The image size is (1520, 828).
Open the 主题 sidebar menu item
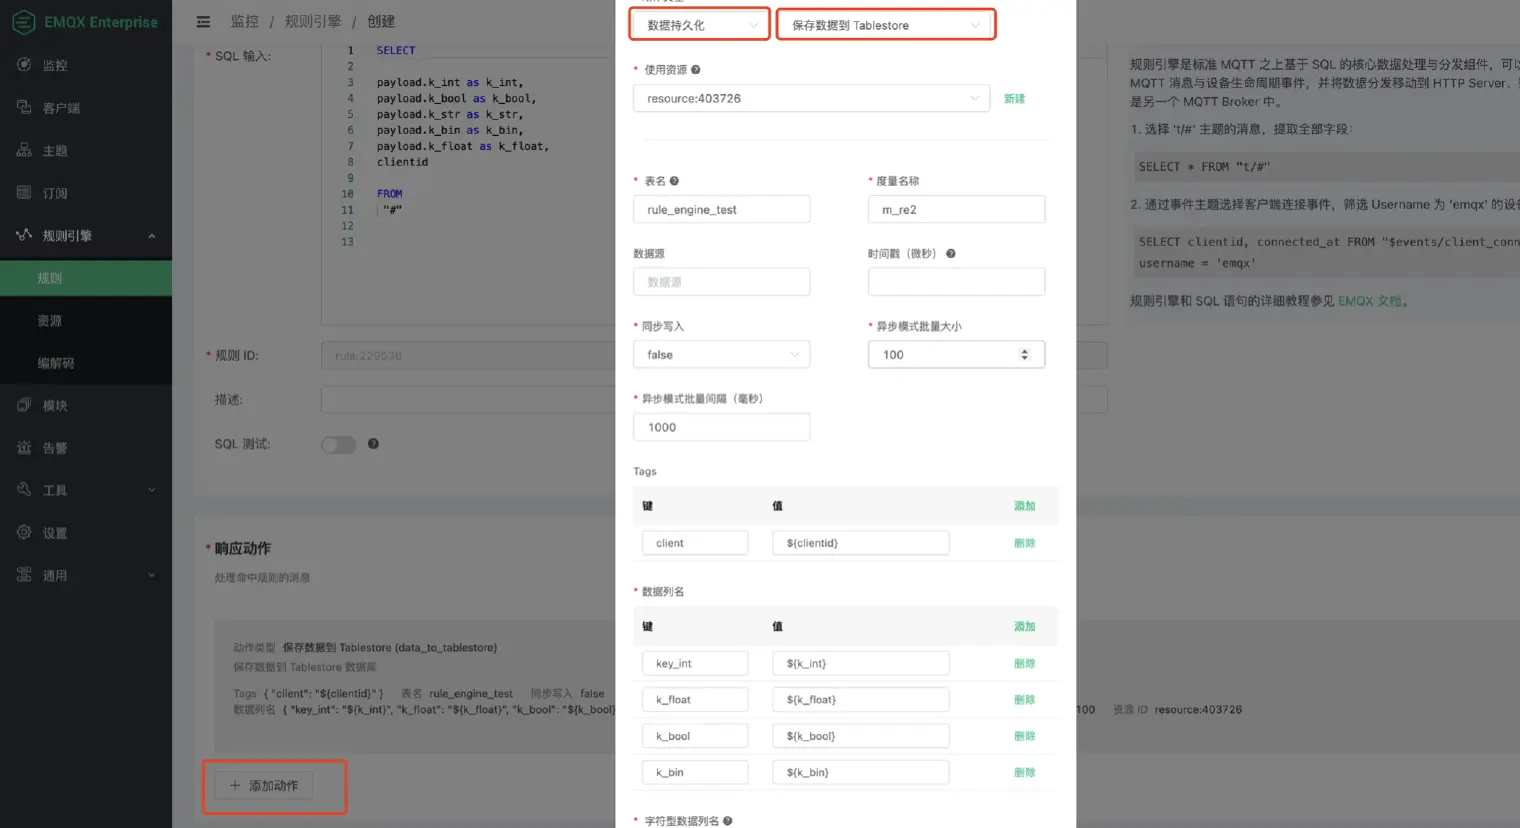(x=86, y=150)
